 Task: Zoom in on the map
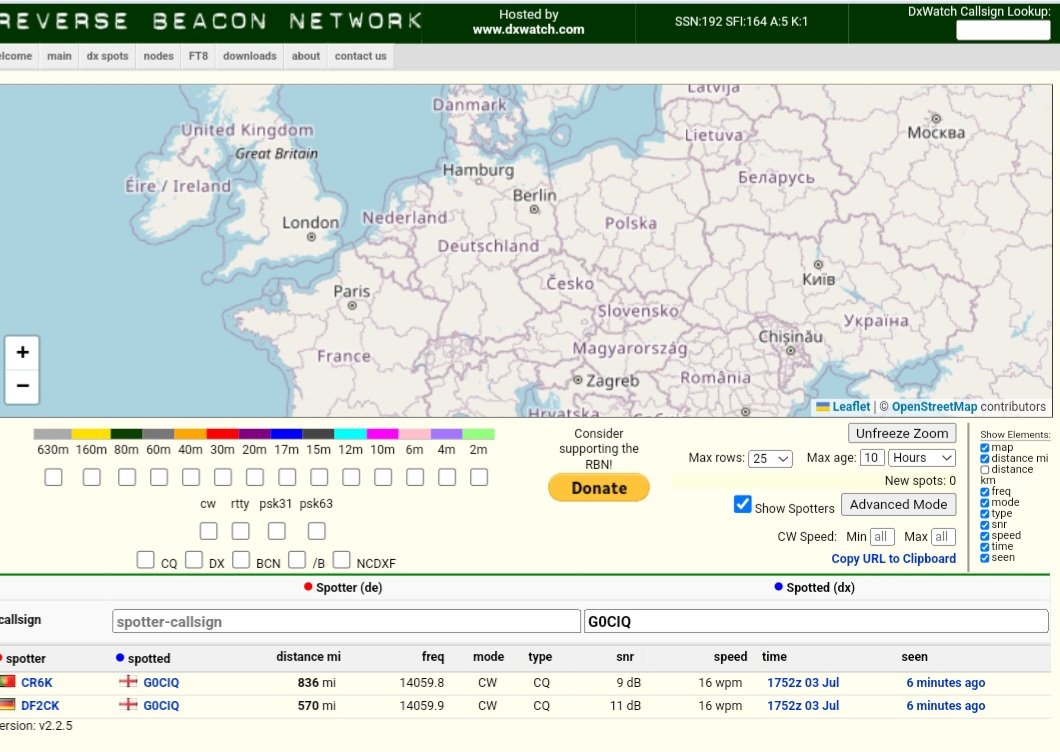22,352
